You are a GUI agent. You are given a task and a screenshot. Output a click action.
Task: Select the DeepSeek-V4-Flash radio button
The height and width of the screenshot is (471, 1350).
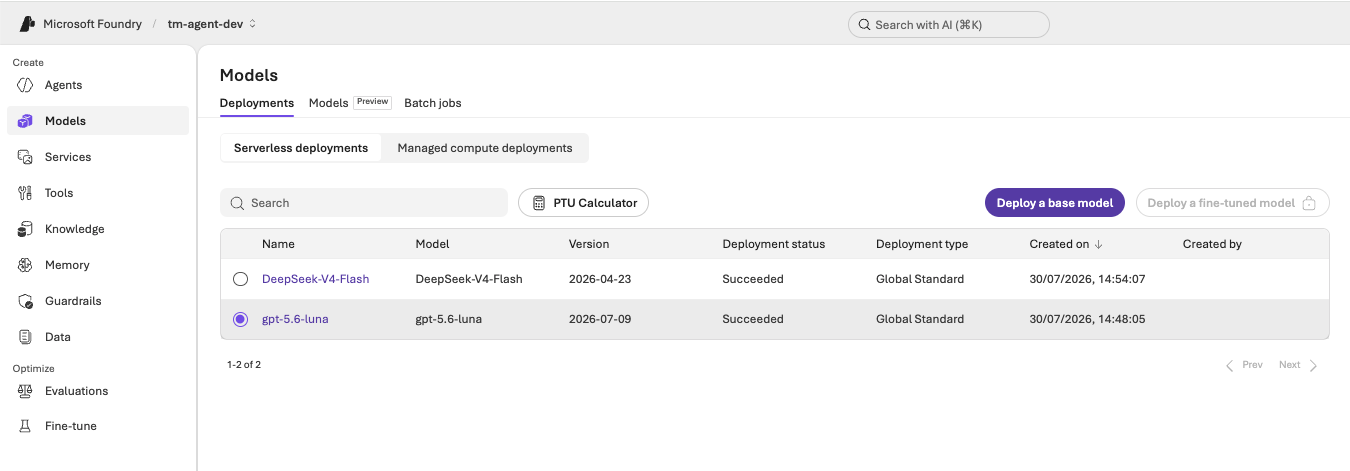(x=240, y=279)
